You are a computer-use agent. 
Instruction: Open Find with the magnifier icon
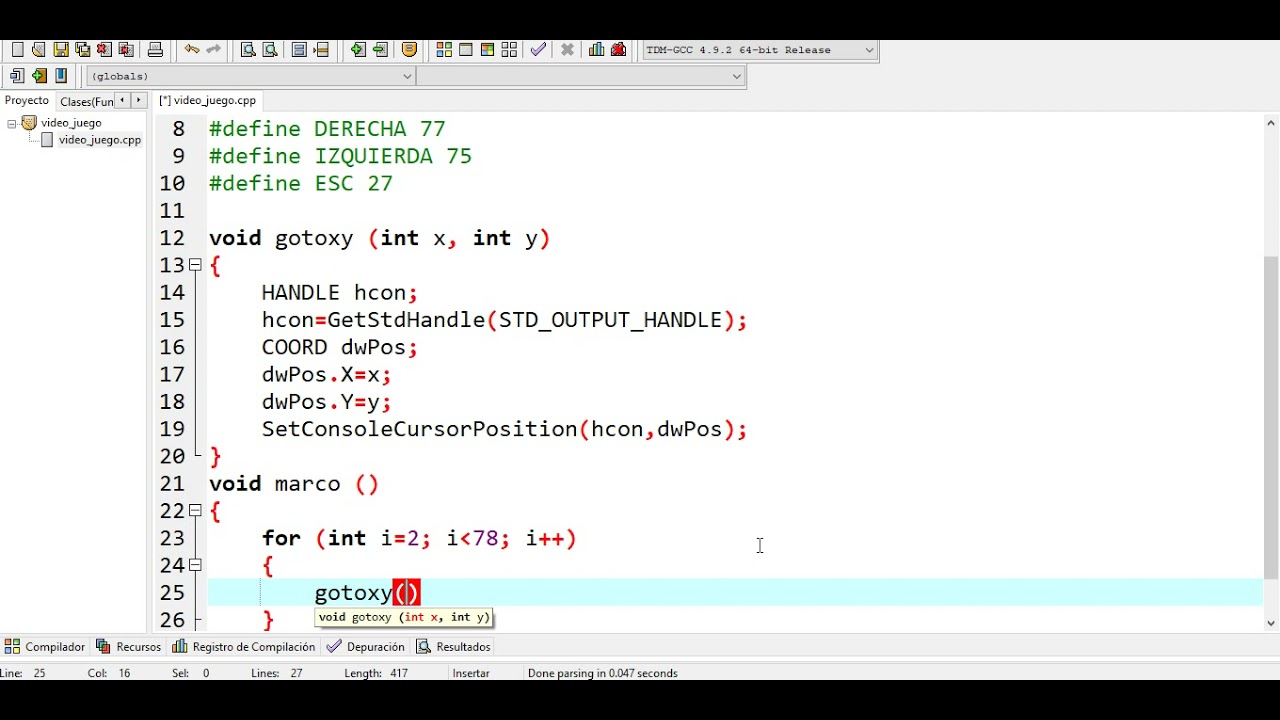click(248, 50)
